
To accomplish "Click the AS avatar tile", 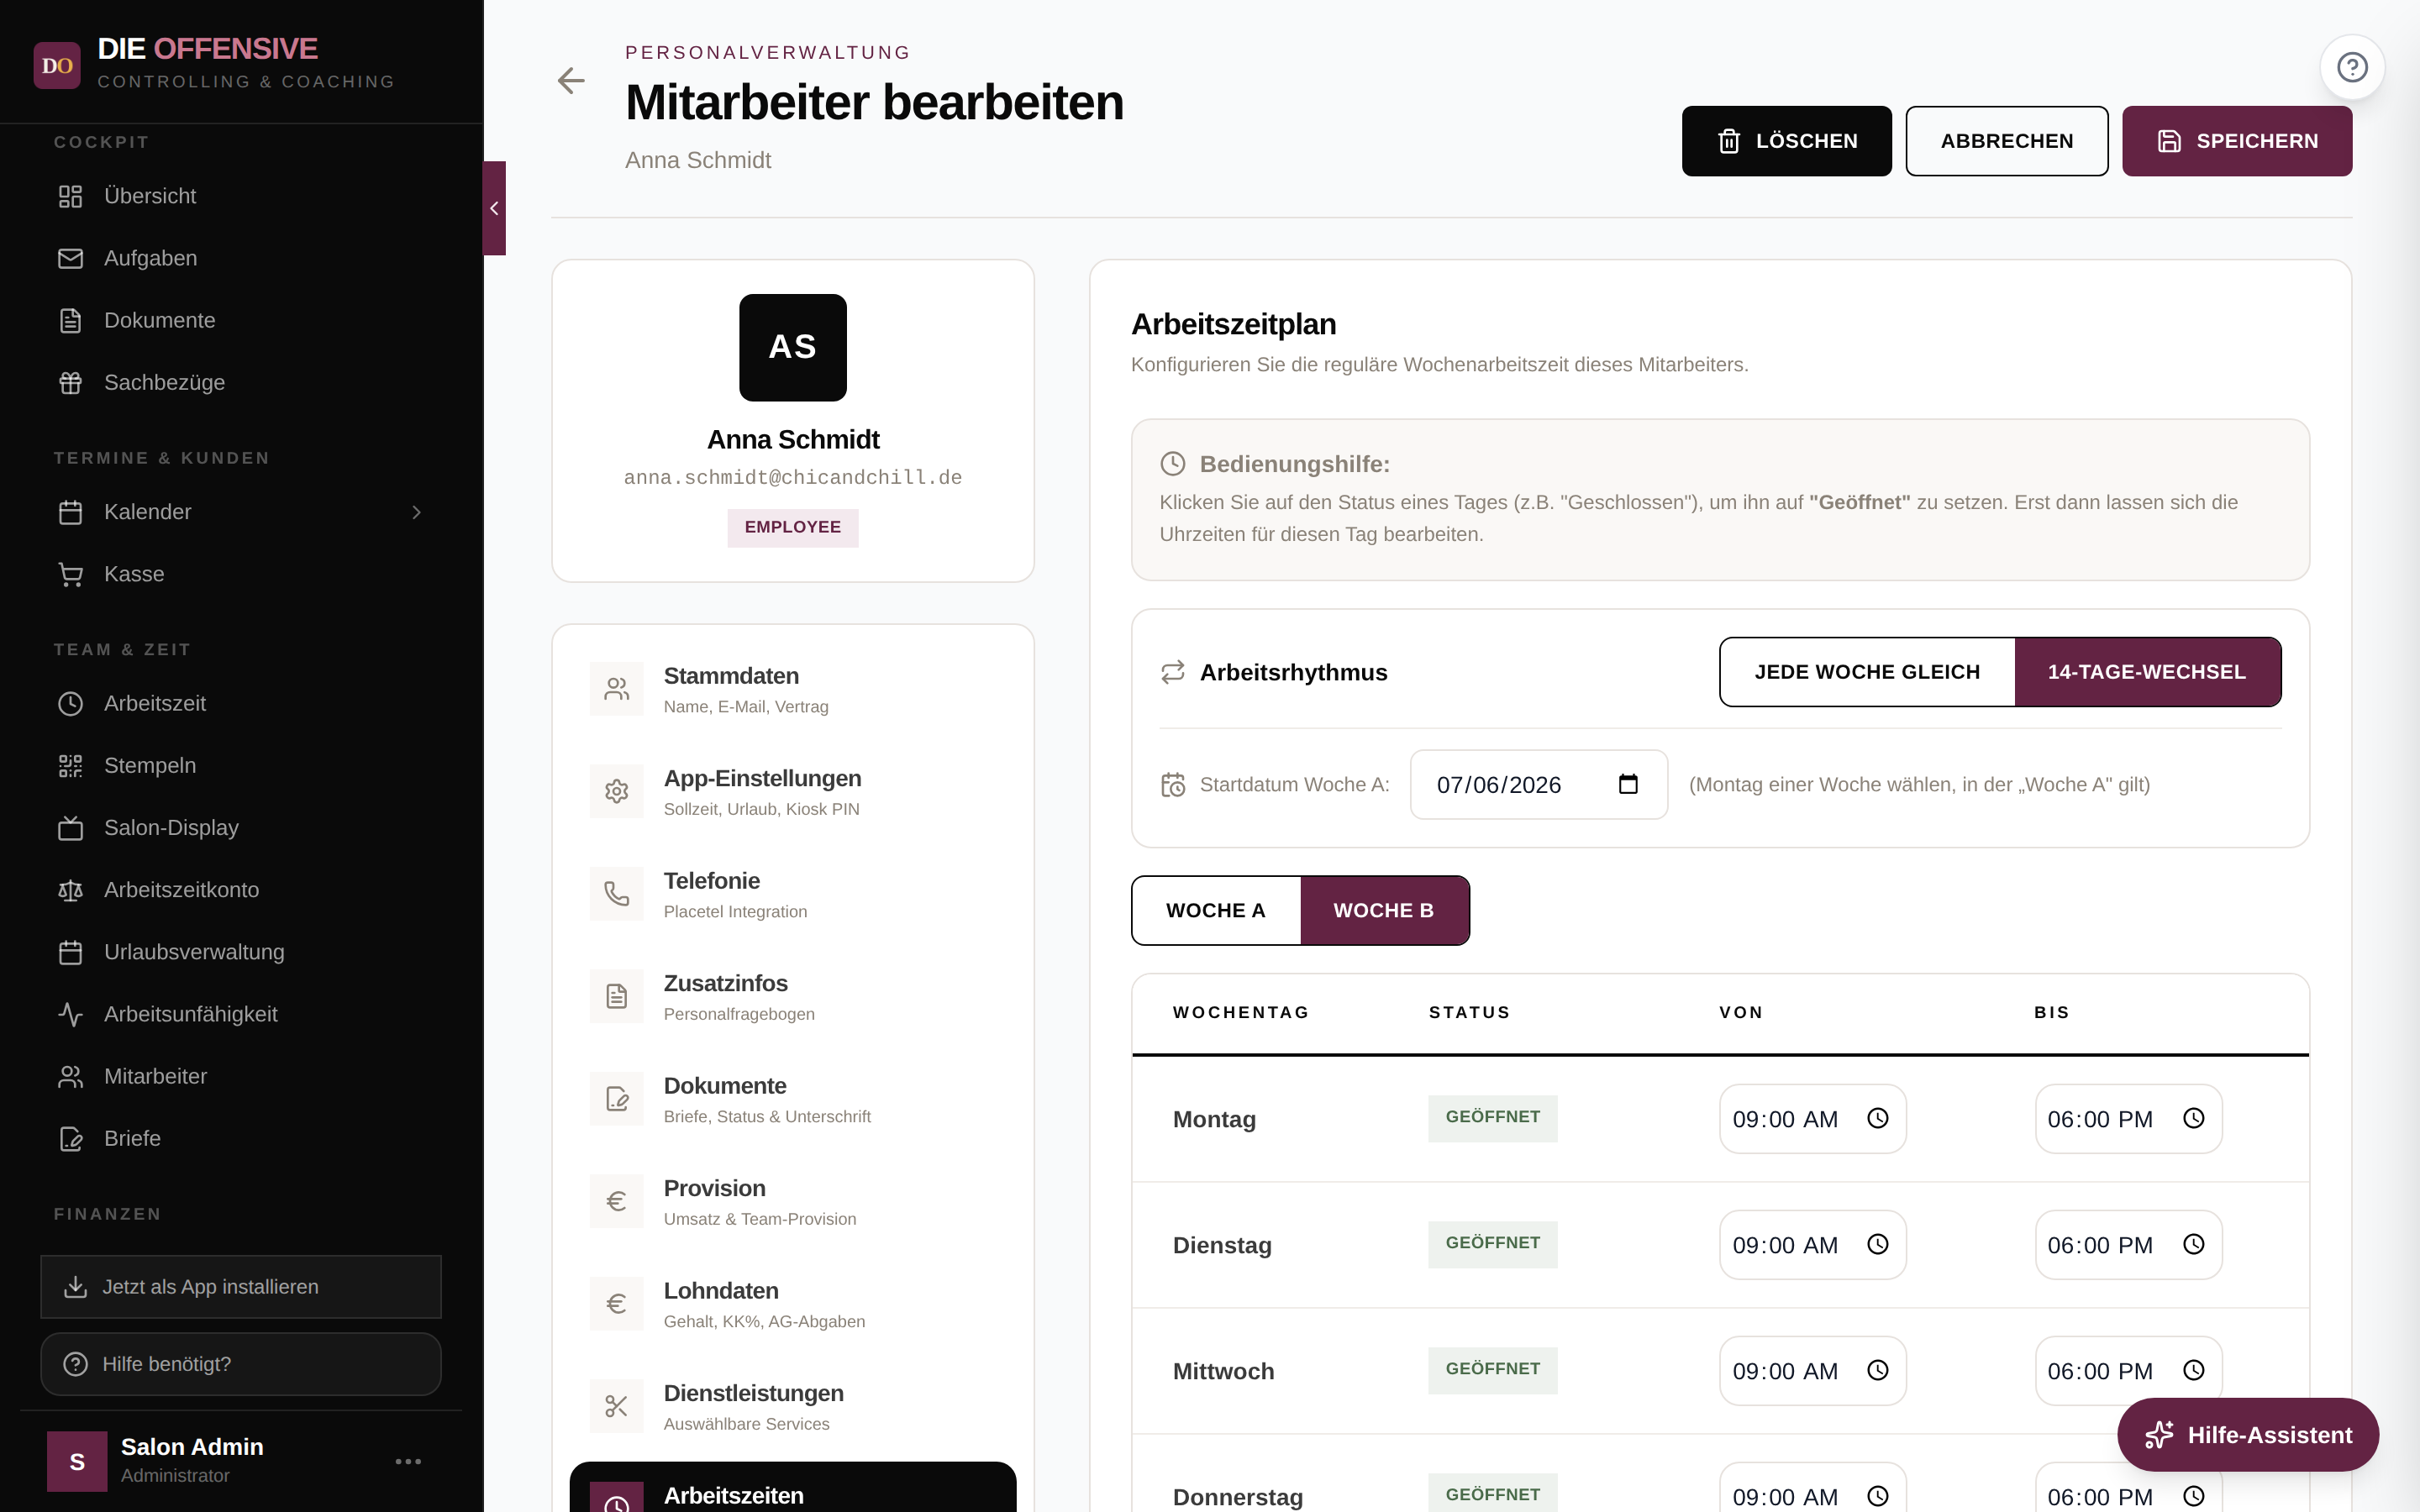I will click(792, 347).
